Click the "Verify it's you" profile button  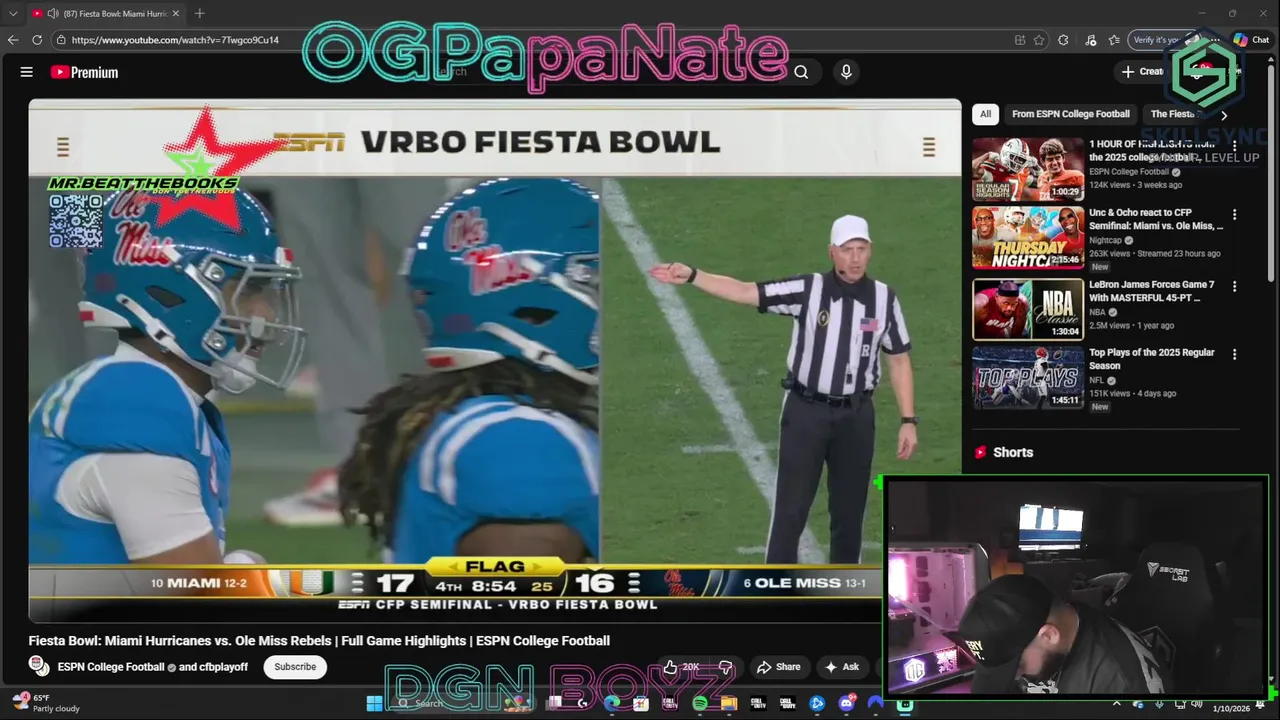[x=1163, y=40]
